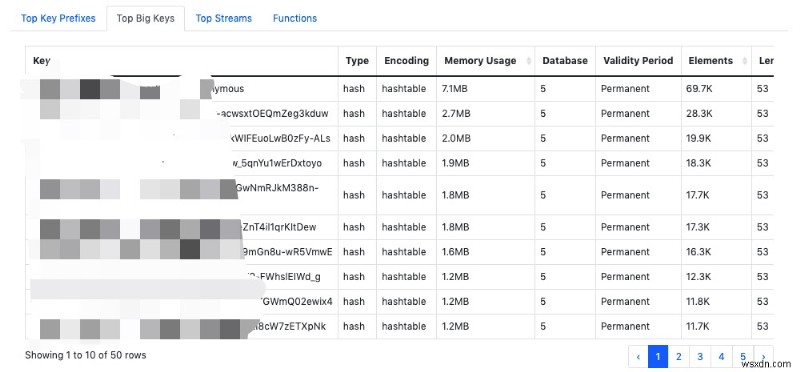
Task: Click hashtable encoding in 2.7MB row
Action: tap(404, 113)
